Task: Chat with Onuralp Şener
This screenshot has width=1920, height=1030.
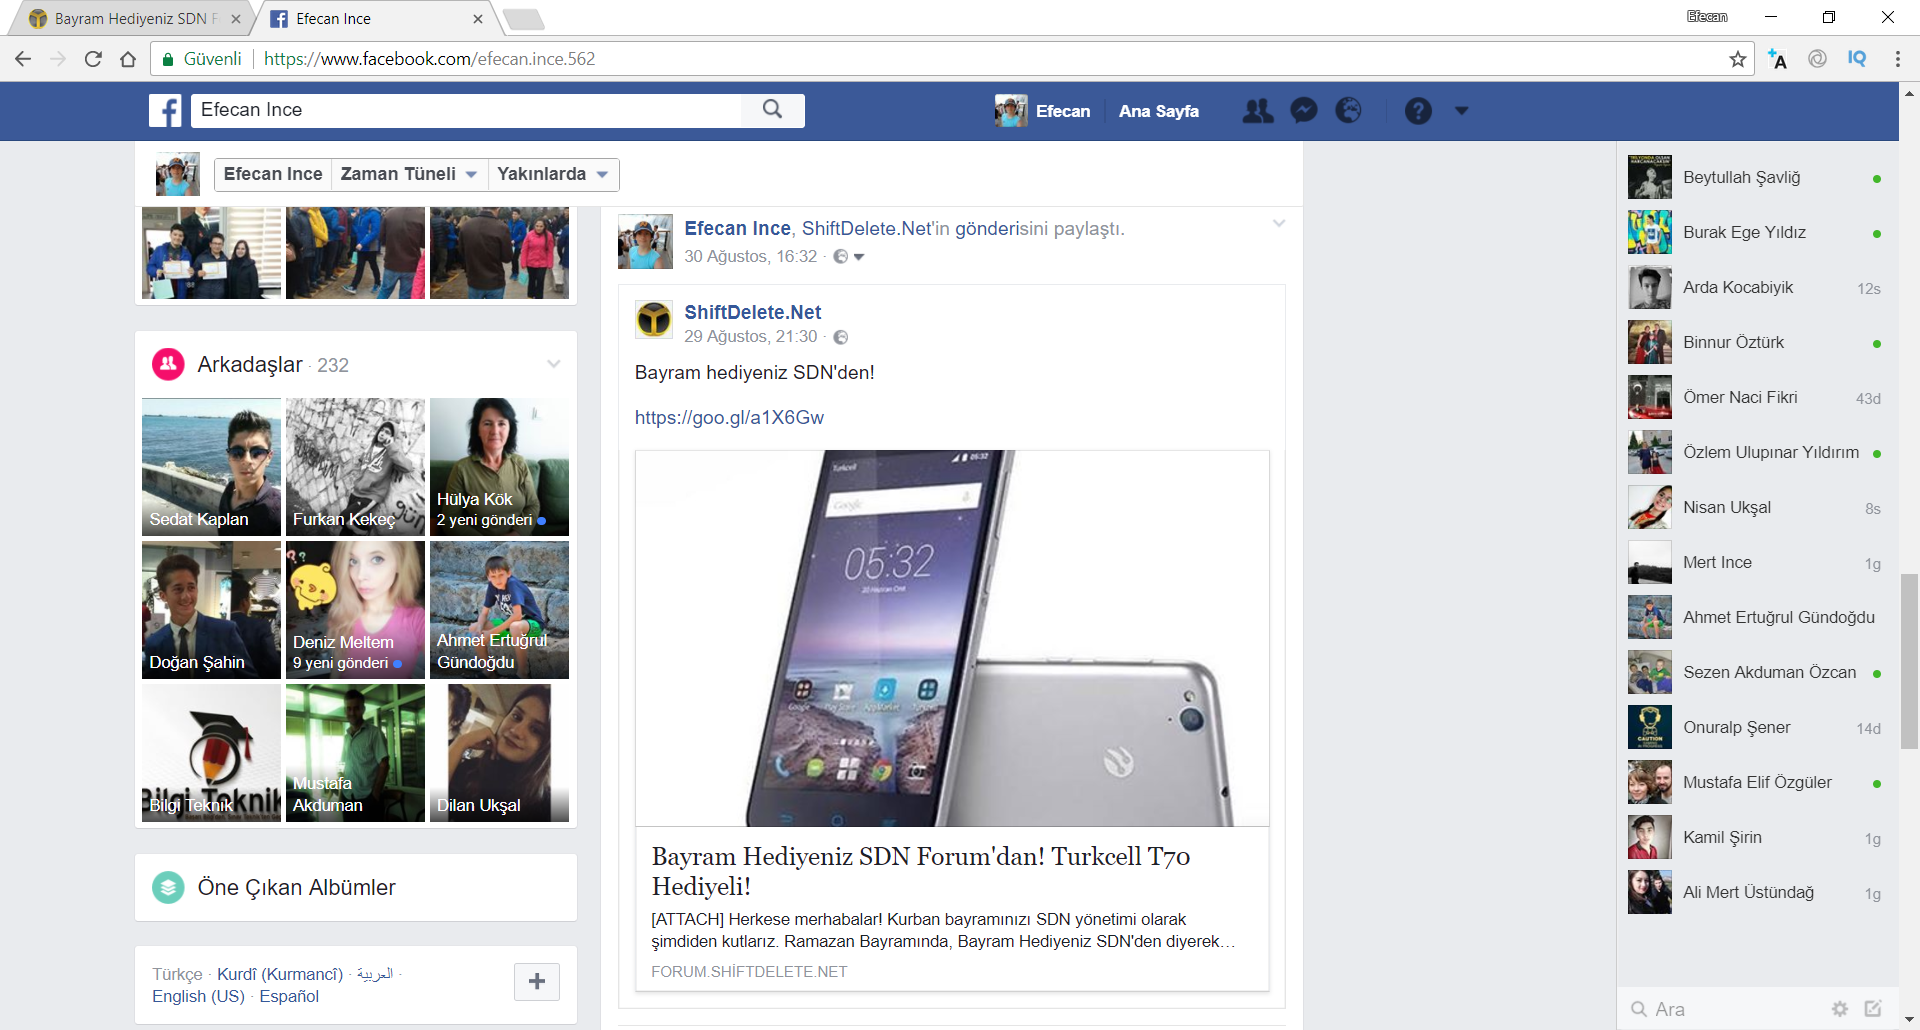Action: pyautogui.click(x=1758, y=727)
